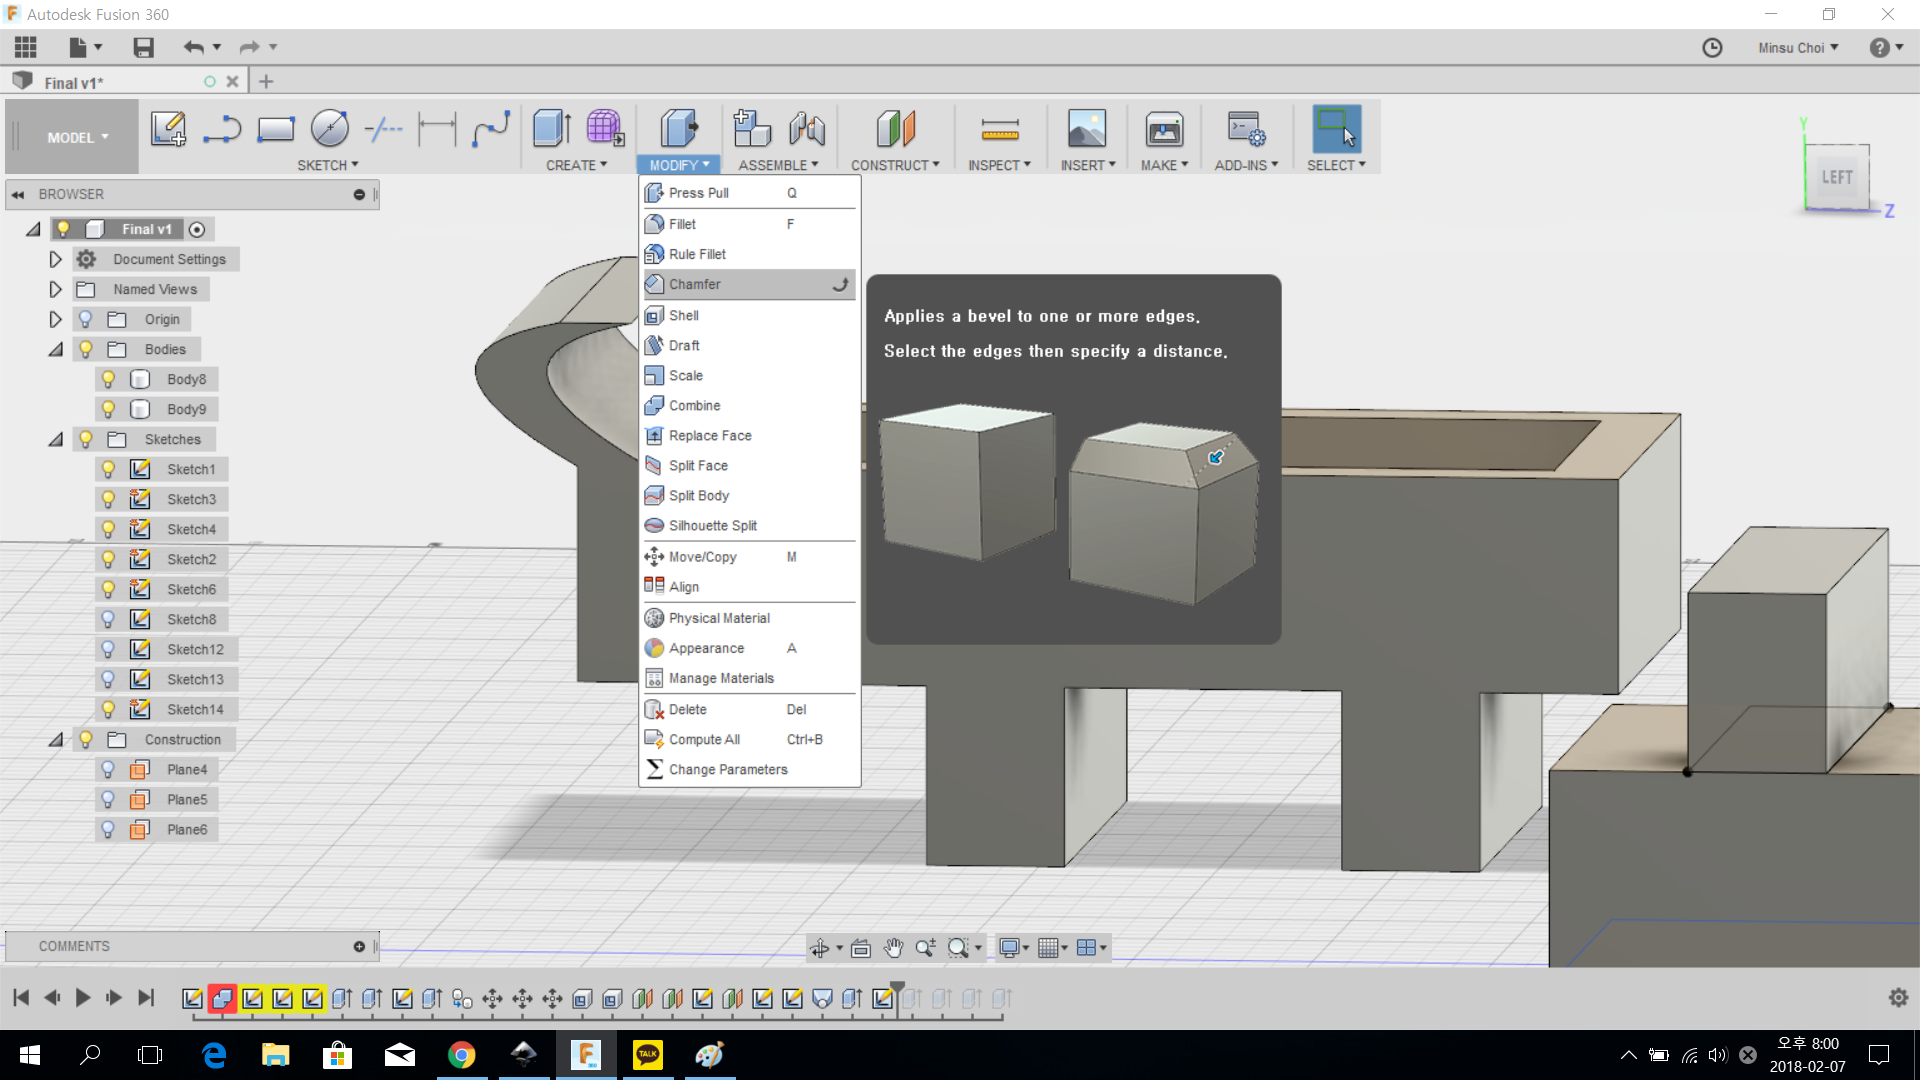The image size is (1920, 1080).
Task: Expand Document Settings node
Action: [x=56, y=259]
